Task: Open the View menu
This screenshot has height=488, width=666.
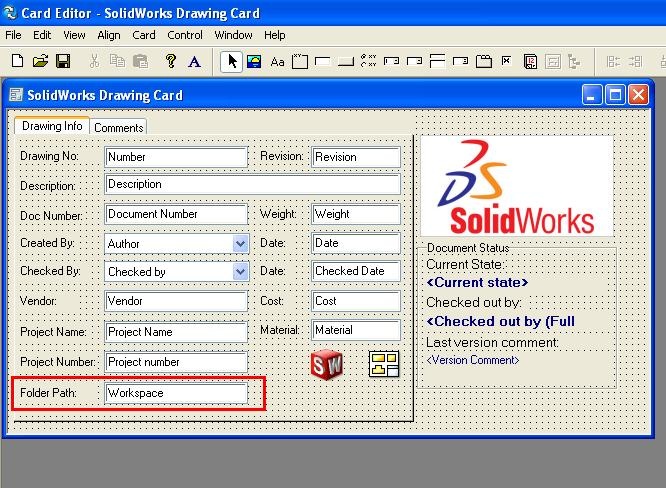Action: [74, 35]
